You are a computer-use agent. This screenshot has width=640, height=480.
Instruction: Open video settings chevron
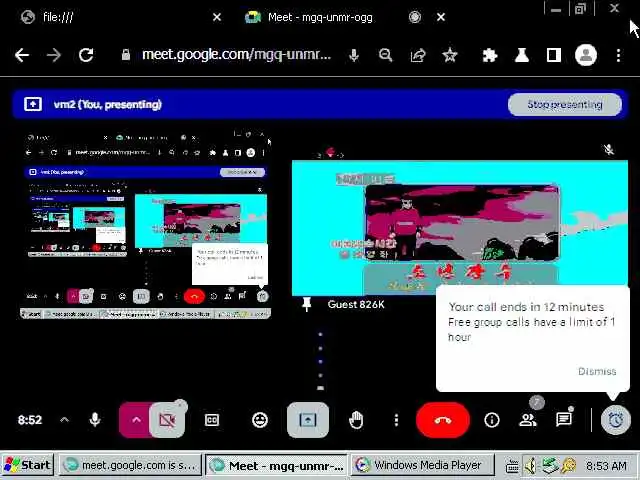click(136, 420)
